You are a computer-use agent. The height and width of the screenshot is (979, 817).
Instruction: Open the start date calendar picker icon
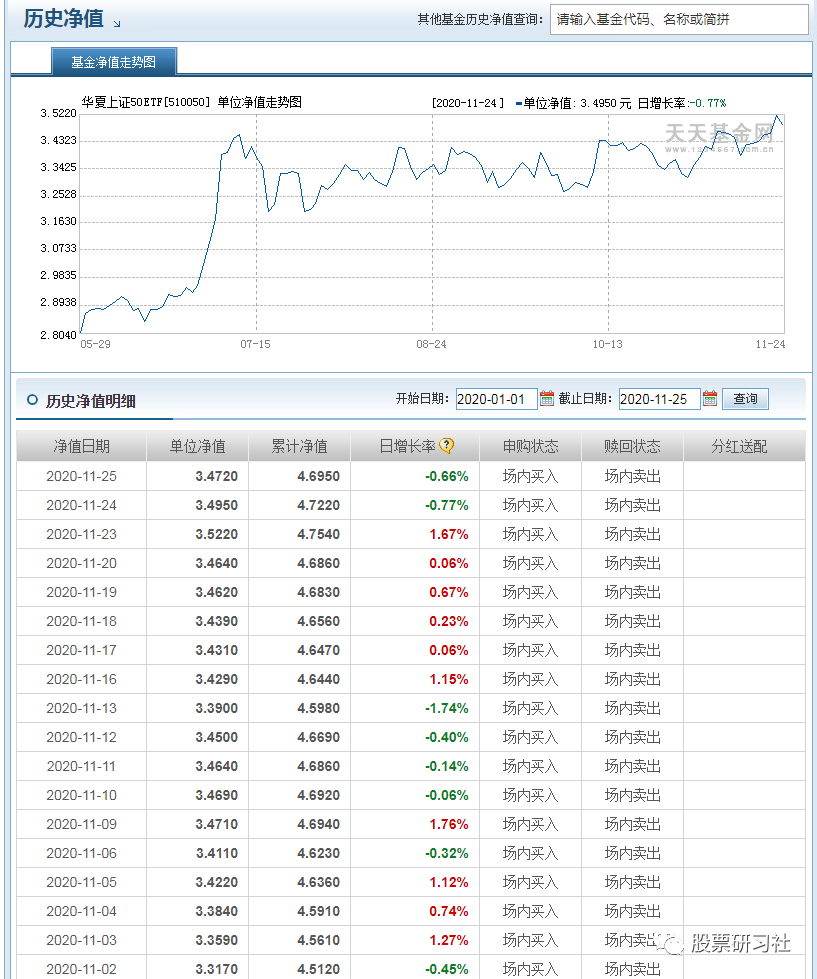[546, 398]
